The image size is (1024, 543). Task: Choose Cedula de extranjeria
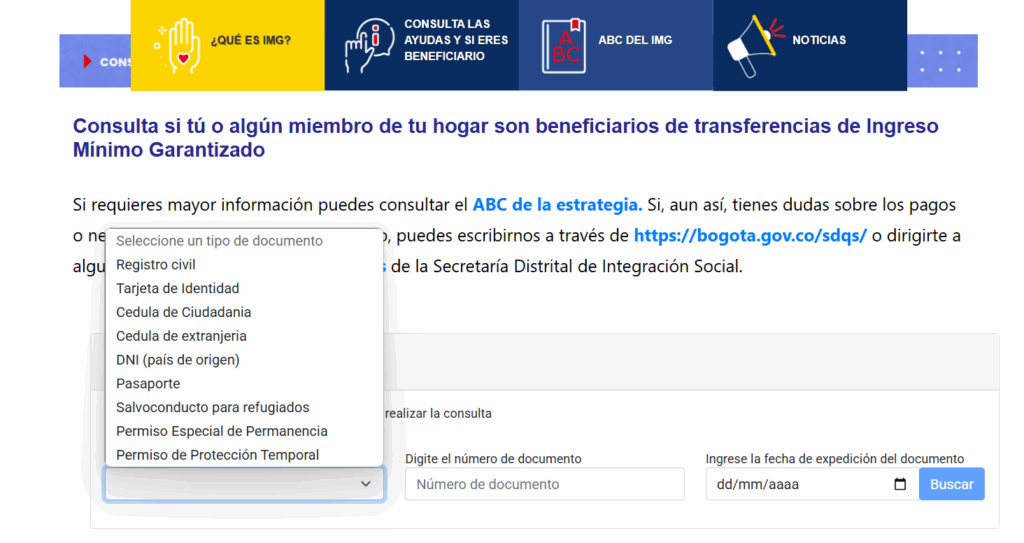(x=244, y=336)
